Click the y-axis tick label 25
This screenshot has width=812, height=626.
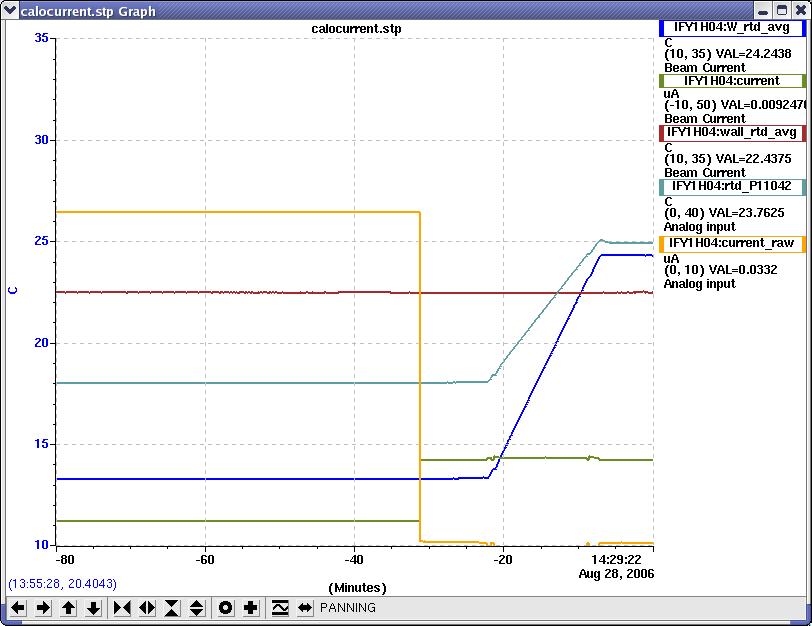coord(41,241)
